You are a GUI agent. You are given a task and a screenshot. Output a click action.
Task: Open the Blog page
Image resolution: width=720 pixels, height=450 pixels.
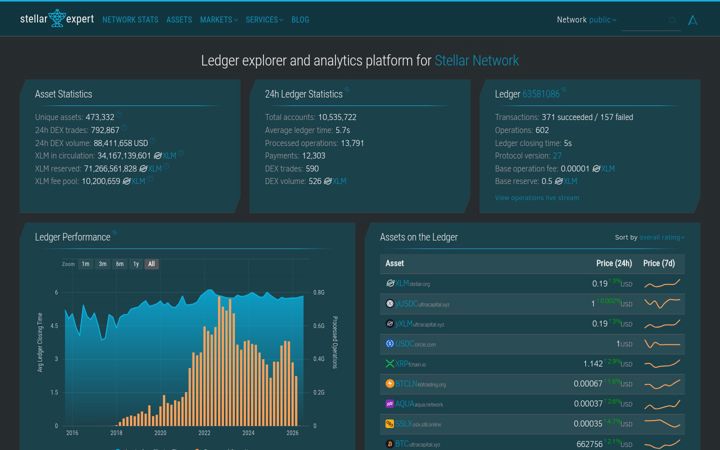click(300, 20)
